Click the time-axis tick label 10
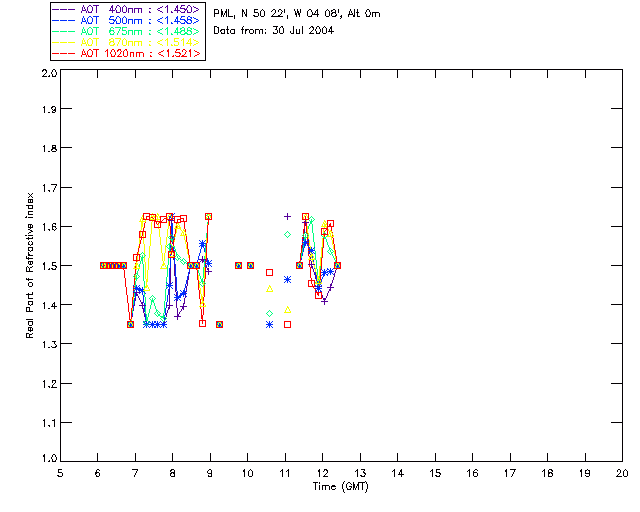The width and height of the screenshot is (640, 512). [247, 473]
